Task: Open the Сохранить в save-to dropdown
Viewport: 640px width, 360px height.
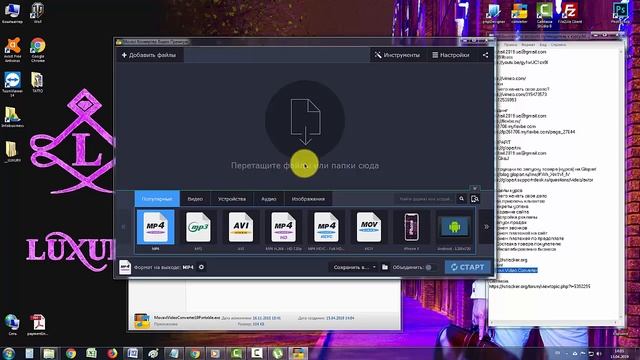Action: click(x=354, y=267)
